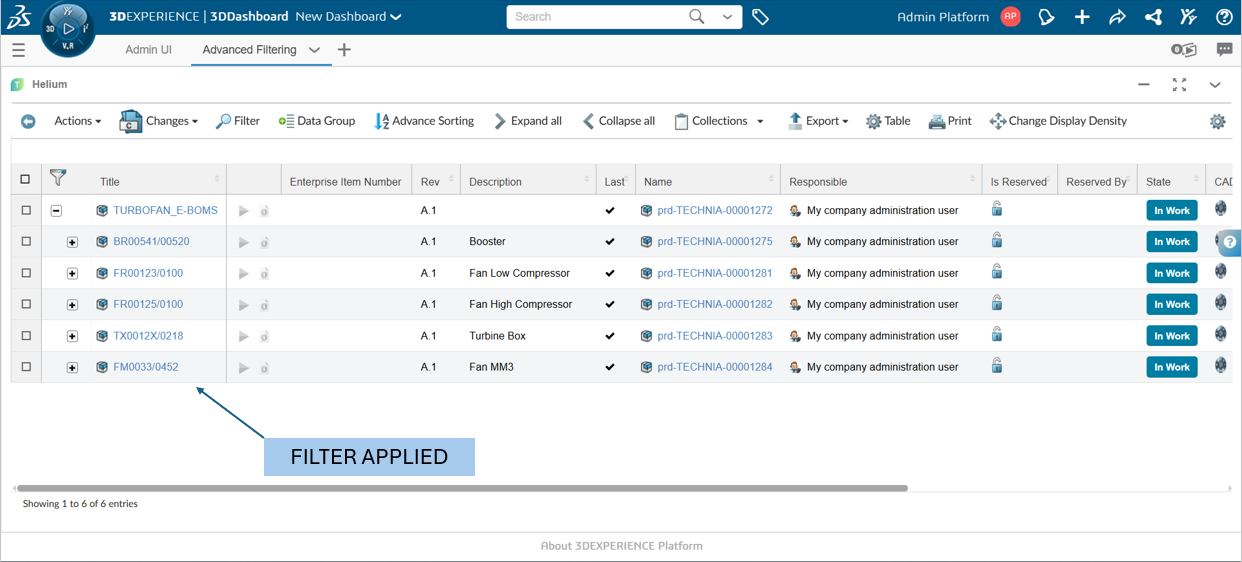Image resolution: width=1242 pixels, height=562 pixels.
Task: Click the horizontal scrollbar under the table
Action: pos(462,489)
